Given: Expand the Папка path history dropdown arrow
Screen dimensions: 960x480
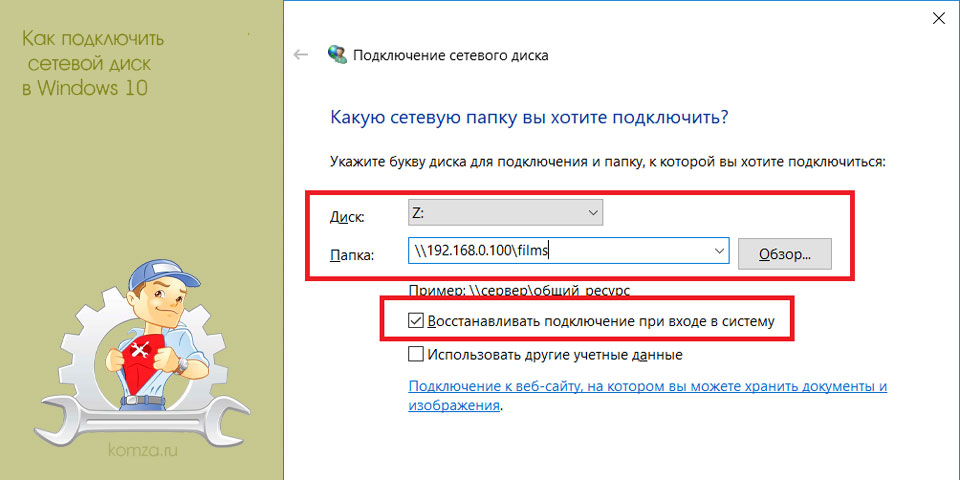Looking at the screenshot, I should point(719,251).
